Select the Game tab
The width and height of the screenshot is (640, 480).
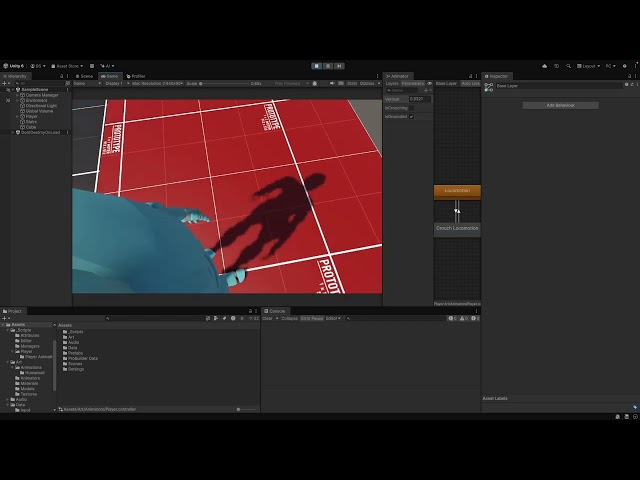[x=109, y=76]
